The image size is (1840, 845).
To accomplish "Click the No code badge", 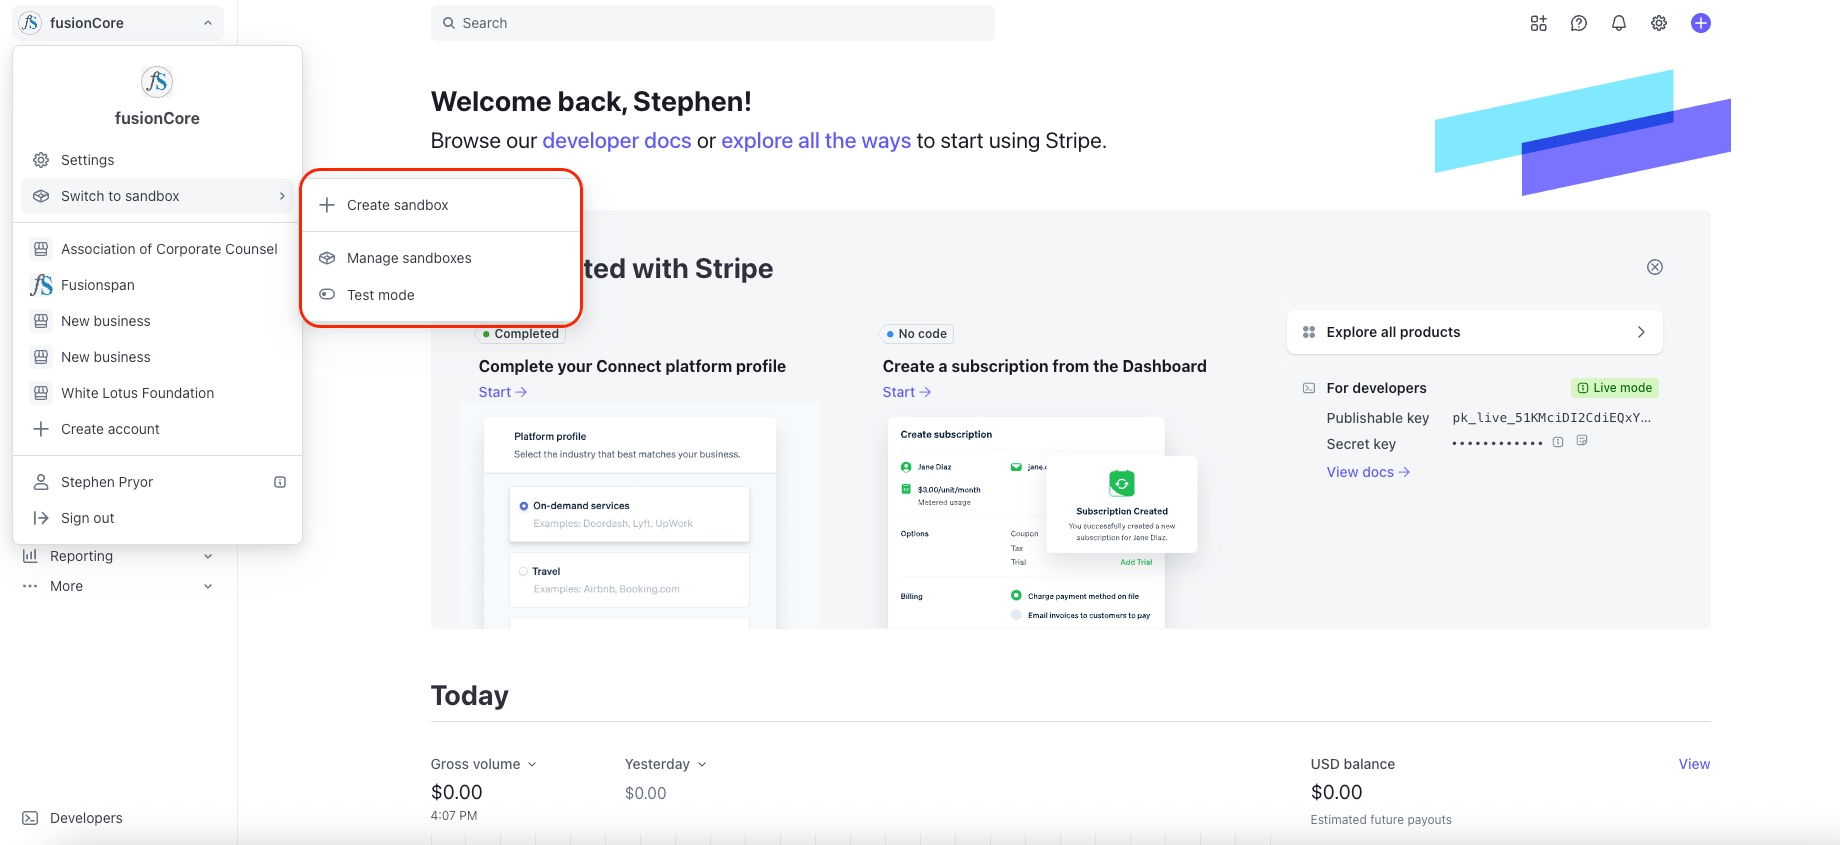I will [917, 334].
